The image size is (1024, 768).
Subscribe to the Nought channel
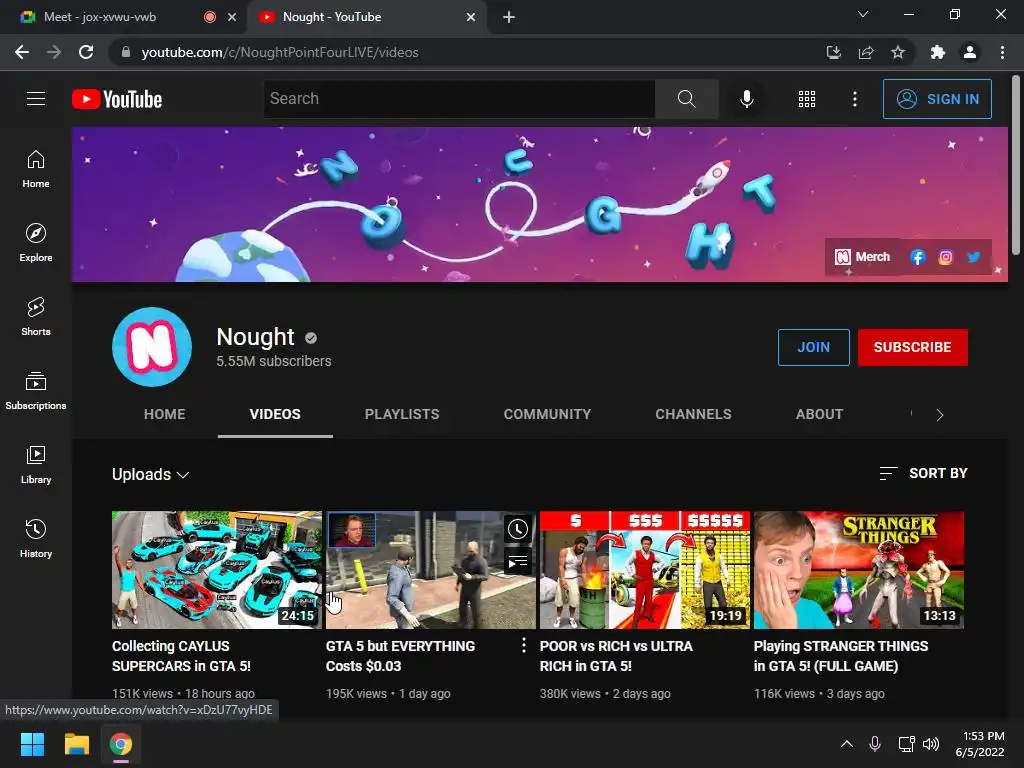912,347
